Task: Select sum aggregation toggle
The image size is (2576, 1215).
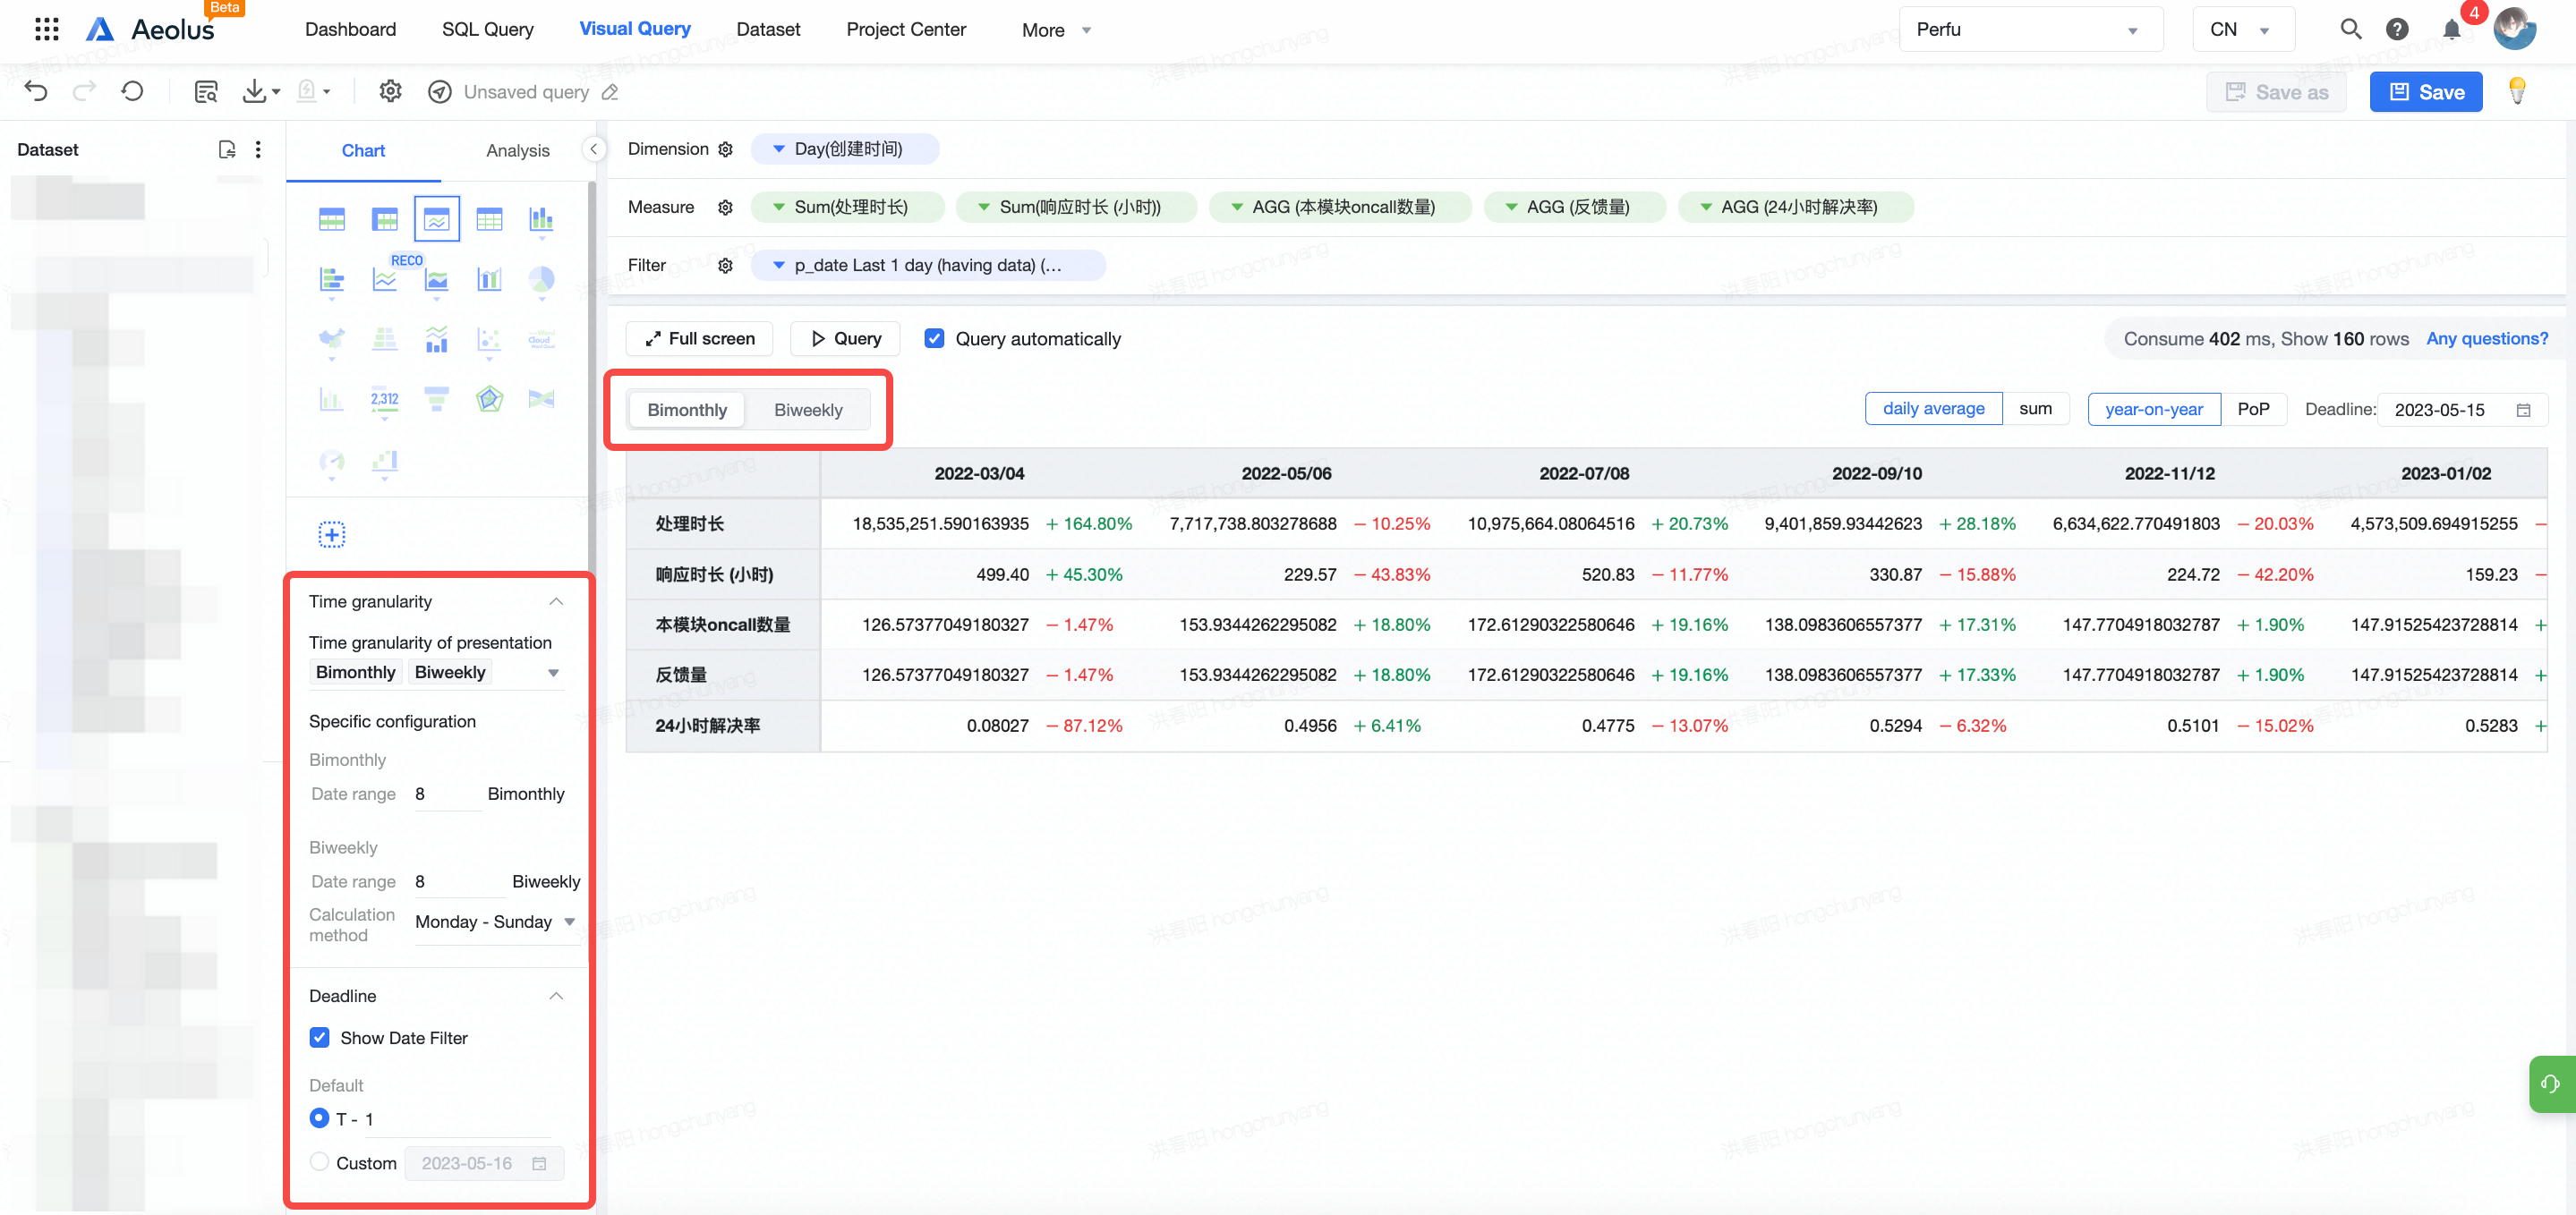Action: (2035, 409)
